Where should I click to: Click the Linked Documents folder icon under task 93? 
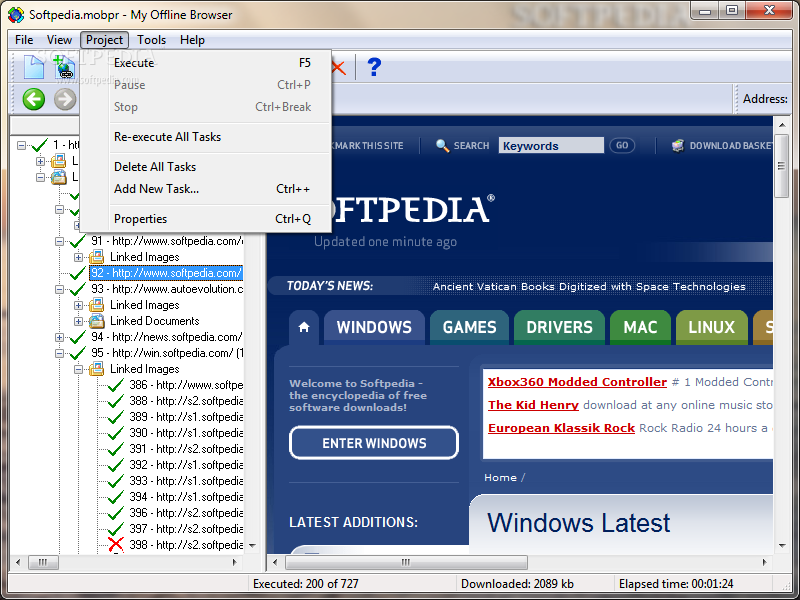click(x=96, y=321)
